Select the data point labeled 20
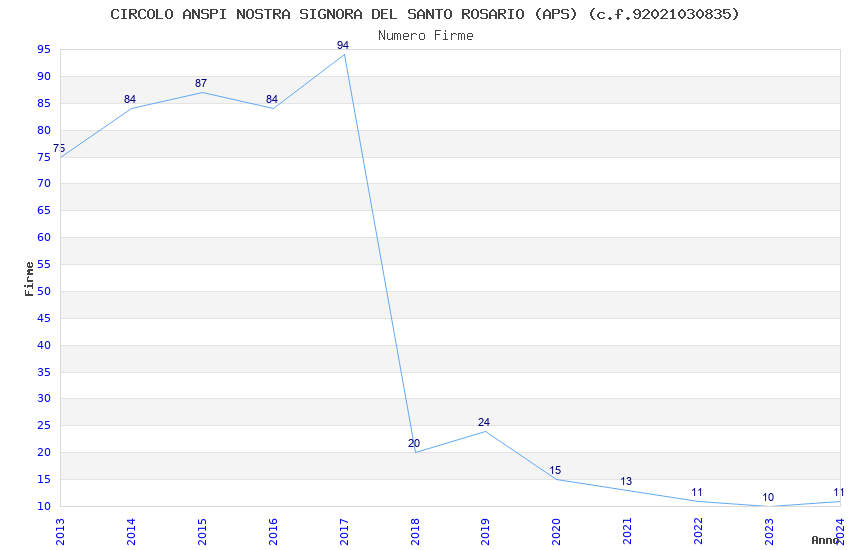 [x=414, y=443]
